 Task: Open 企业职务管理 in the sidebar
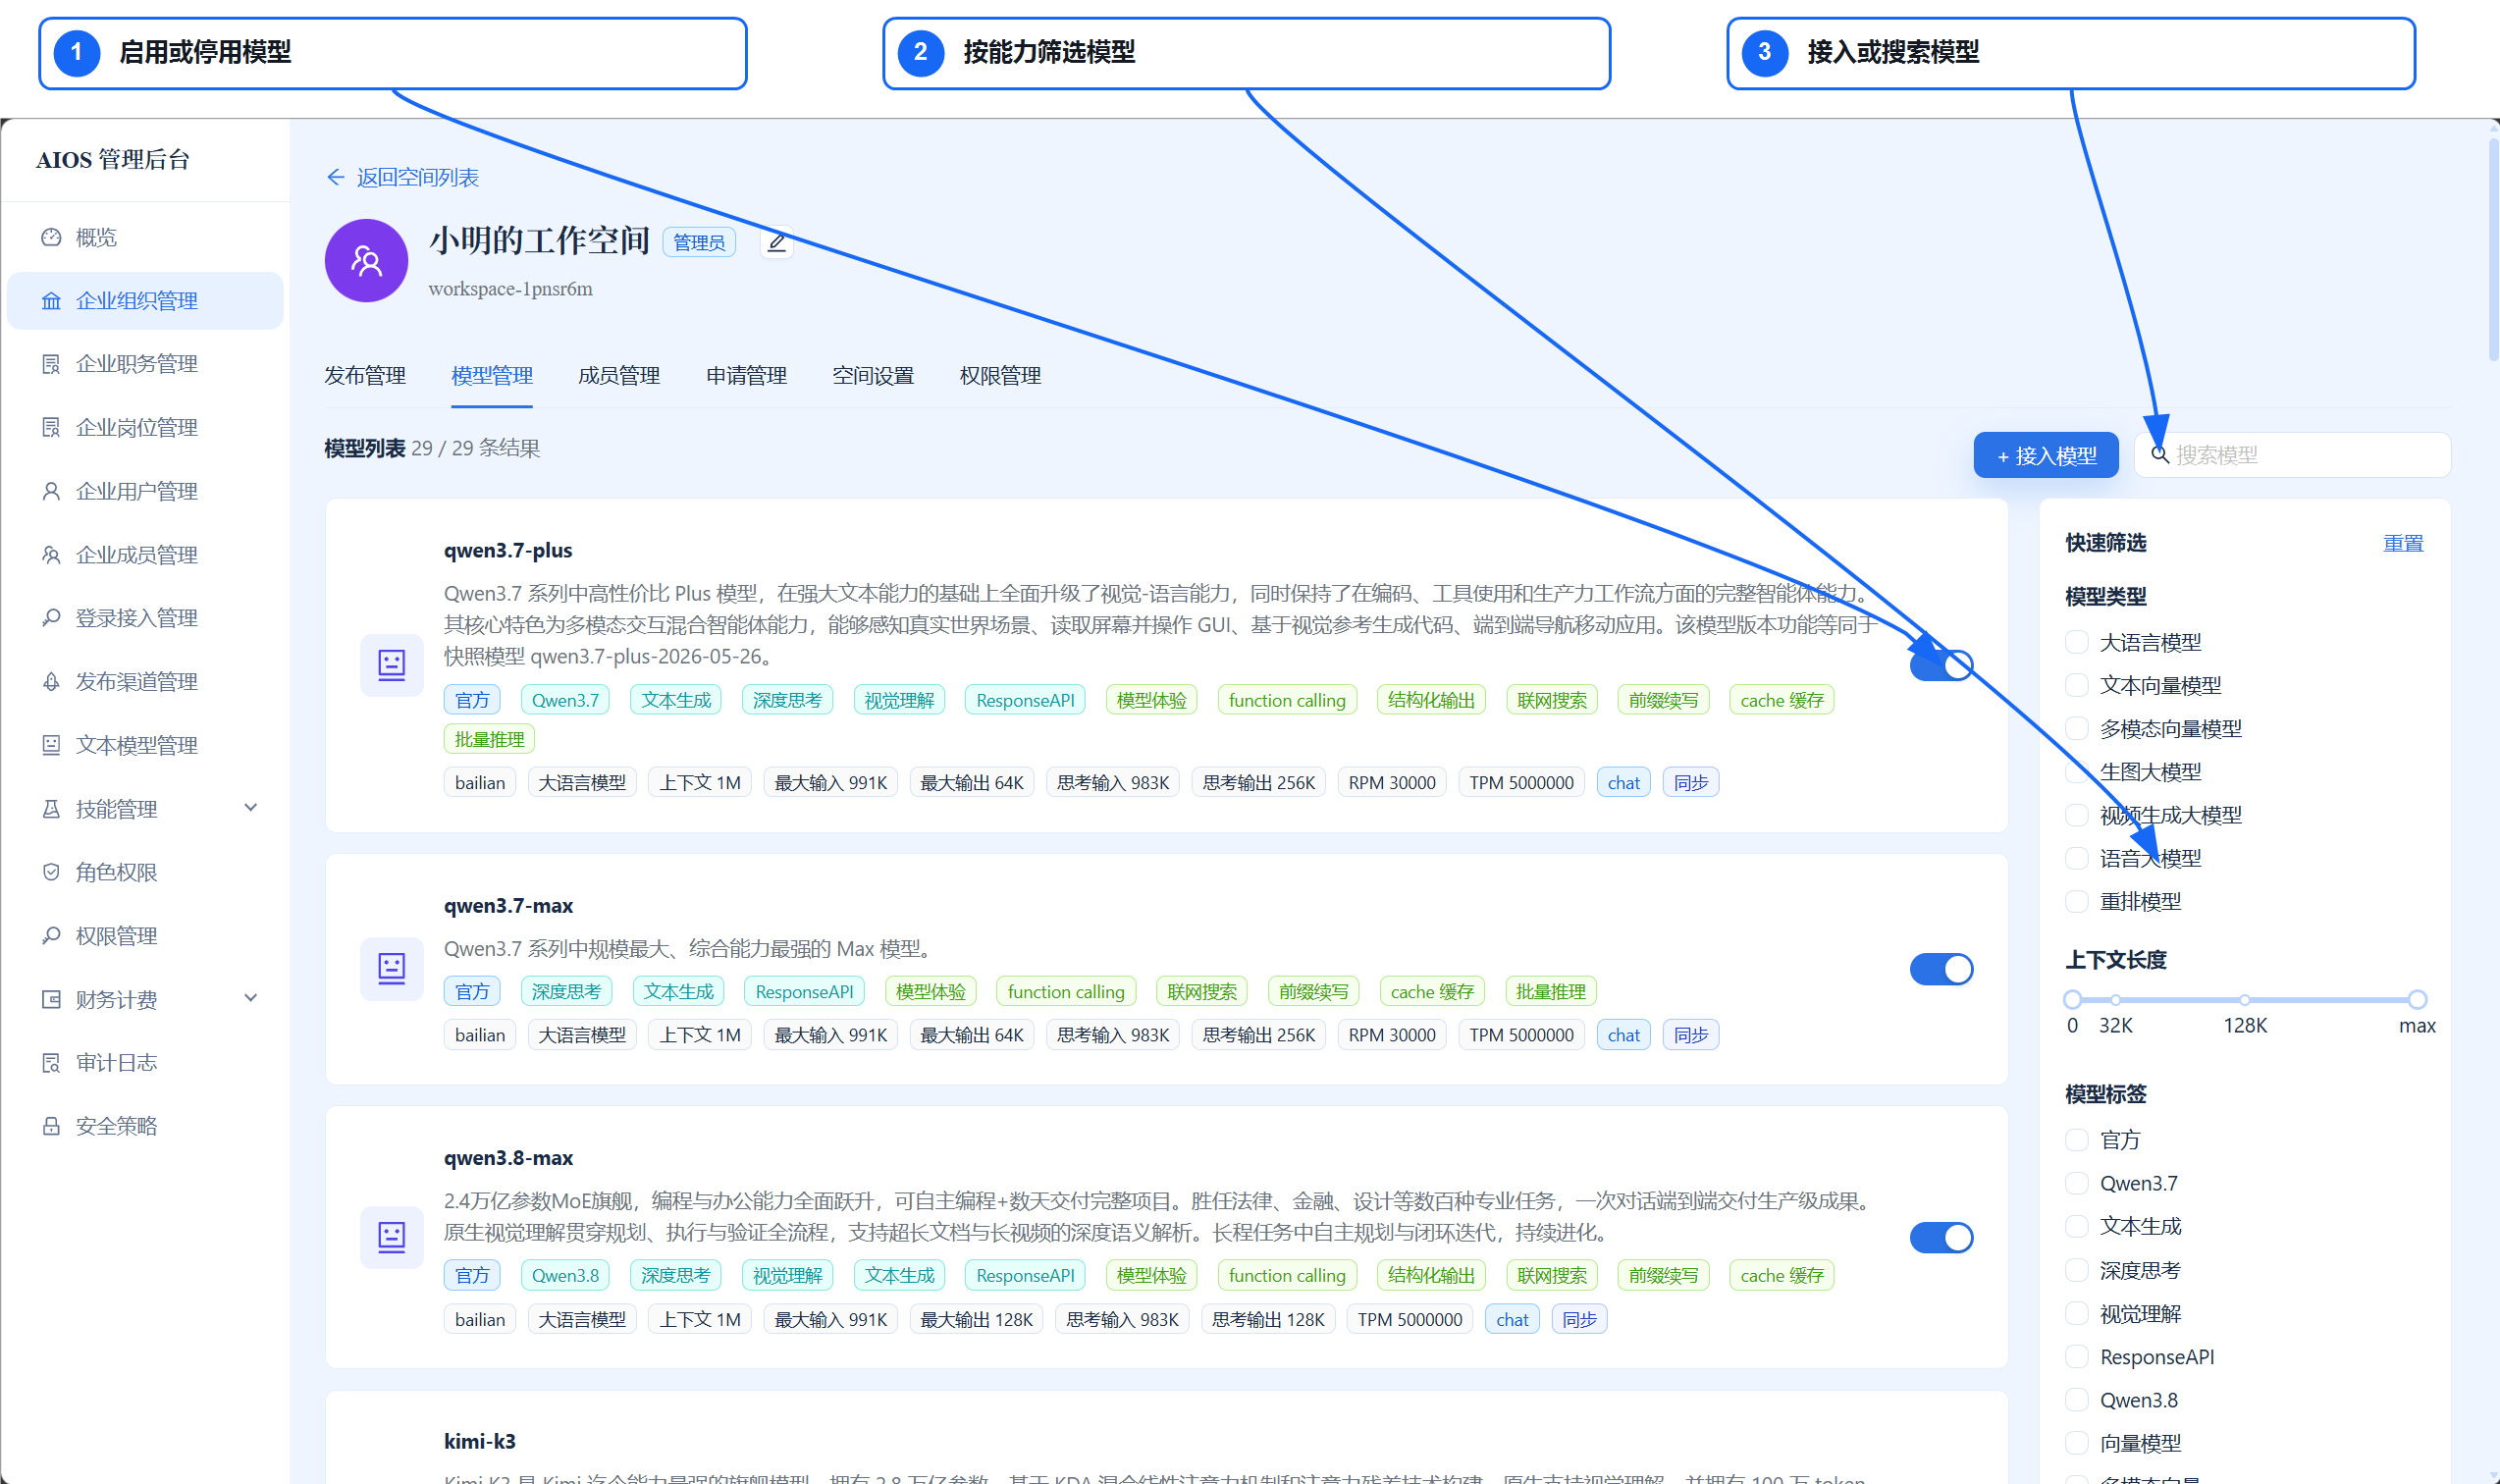[x=145, y=364]
